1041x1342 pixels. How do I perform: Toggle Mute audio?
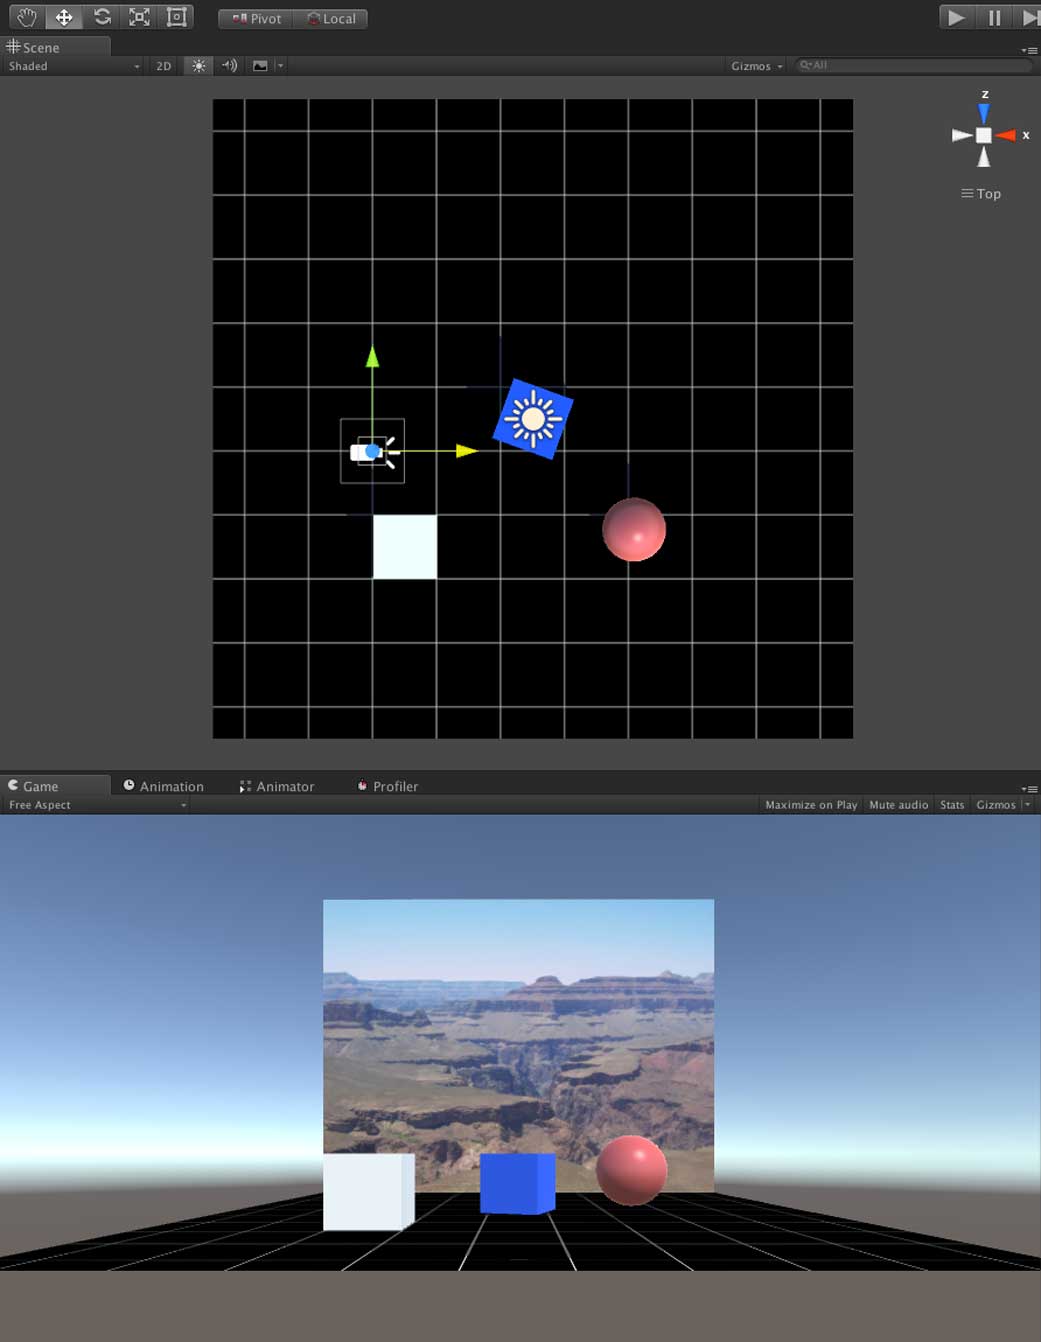899,805
